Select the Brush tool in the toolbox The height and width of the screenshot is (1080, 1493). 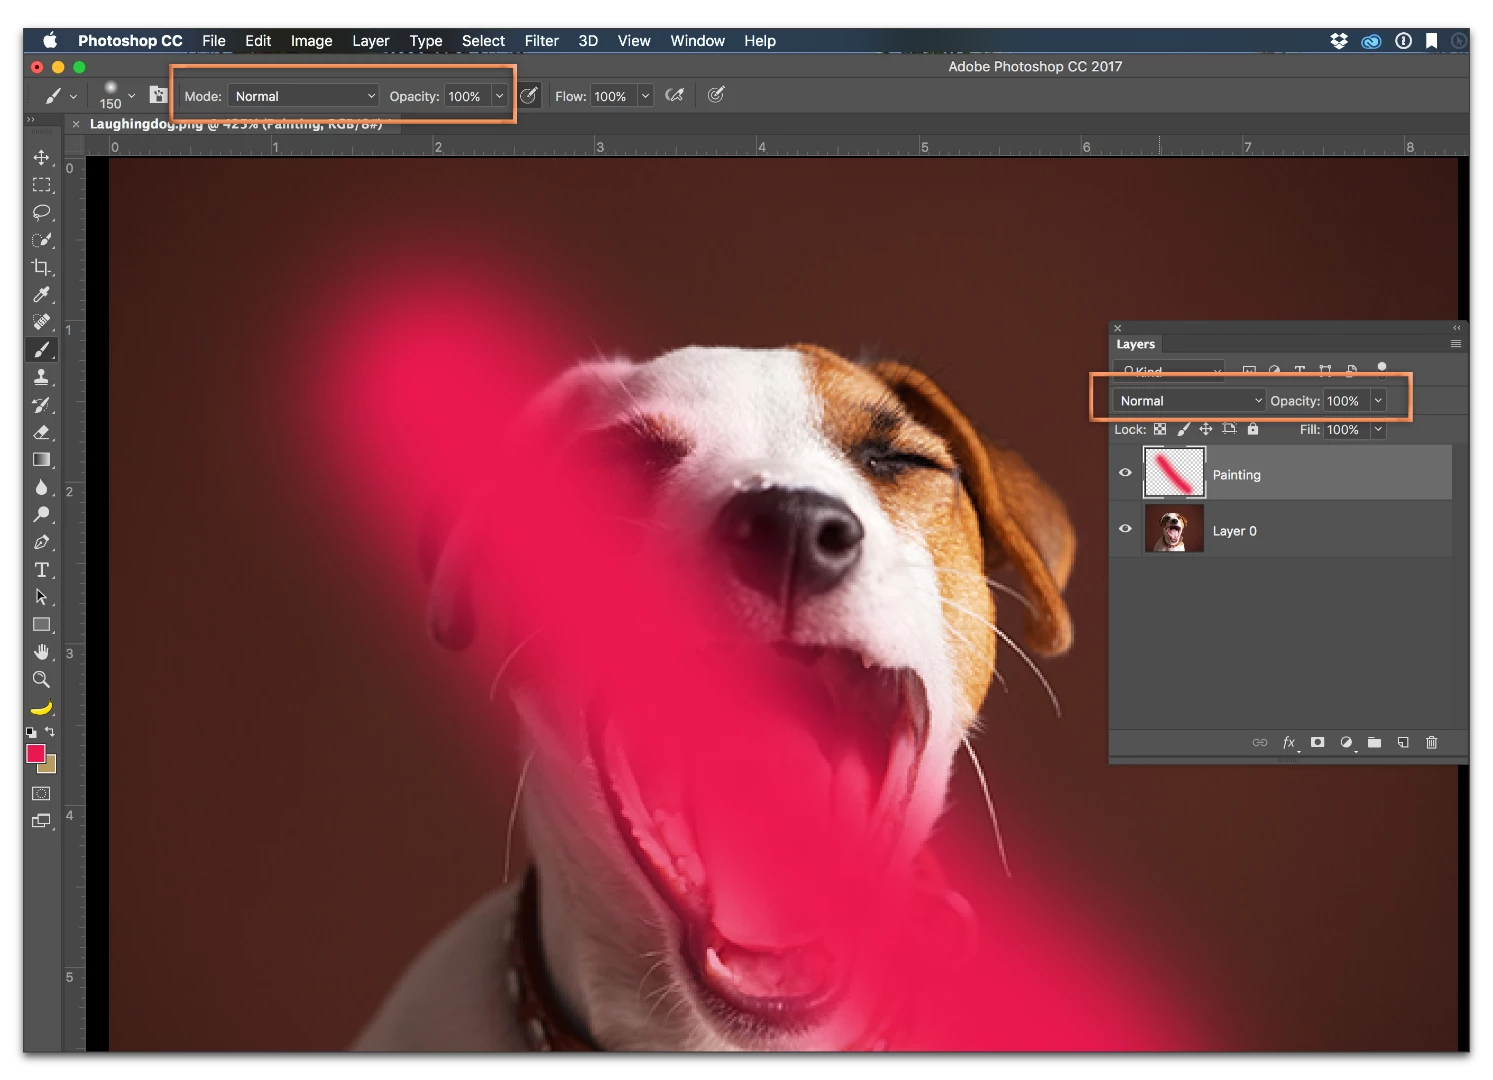click(41, 350)
